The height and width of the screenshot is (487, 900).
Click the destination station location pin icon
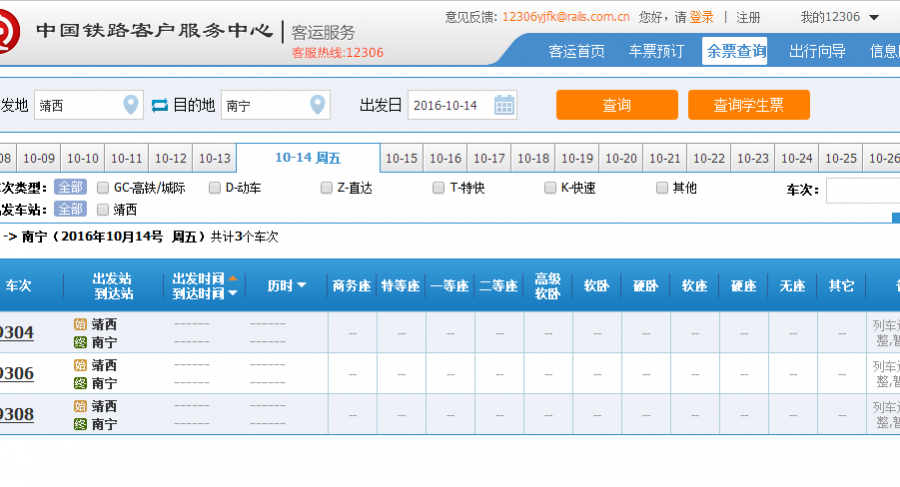click(317, 105)
